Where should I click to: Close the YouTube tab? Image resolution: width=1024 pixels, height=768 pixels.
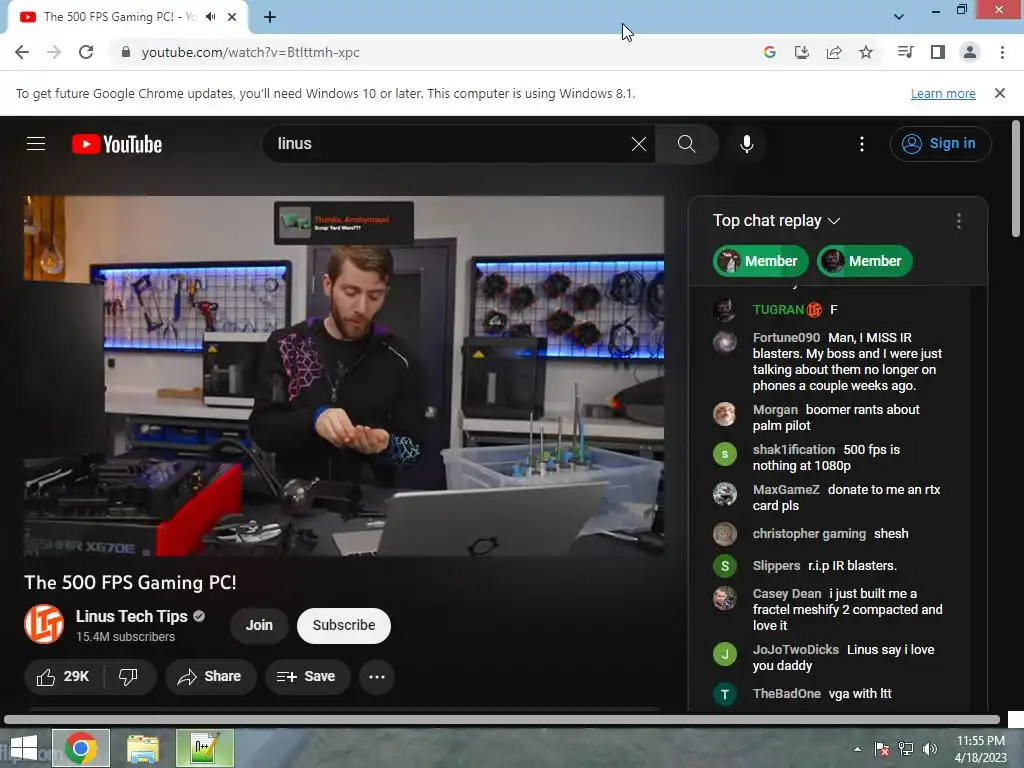232,17
